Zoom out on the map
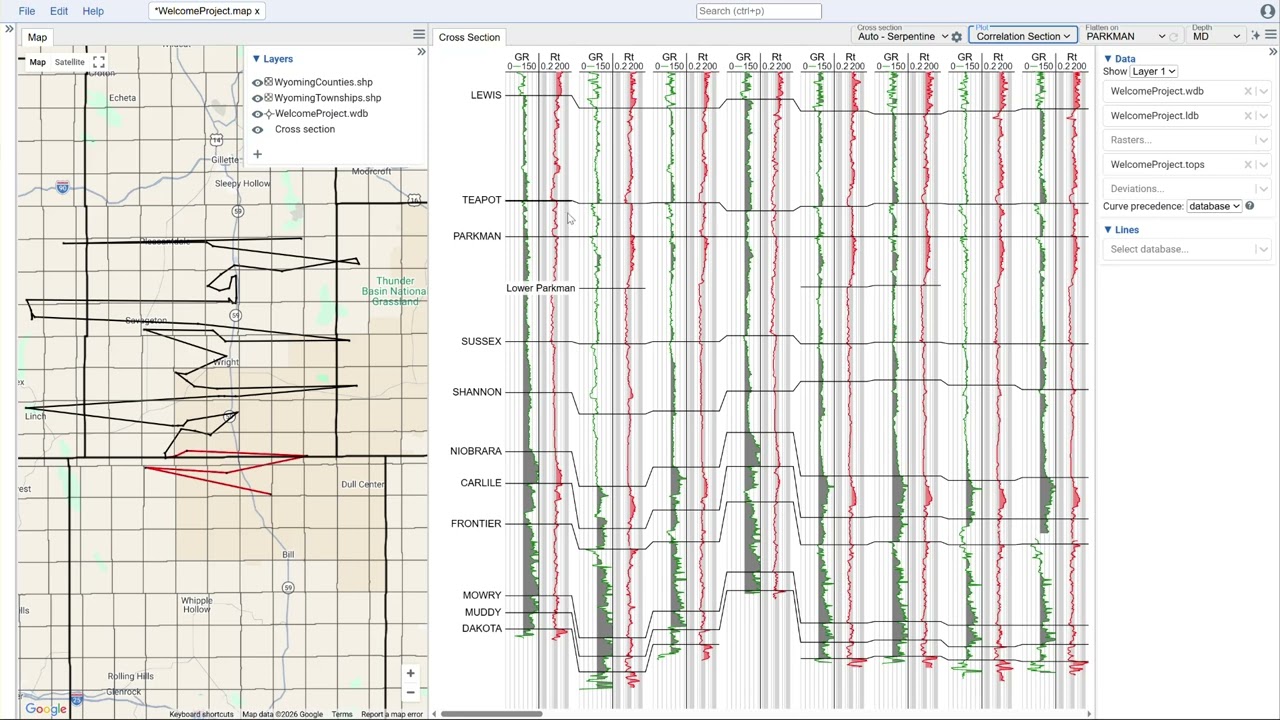1280x720 pixels. click(410, 692)
